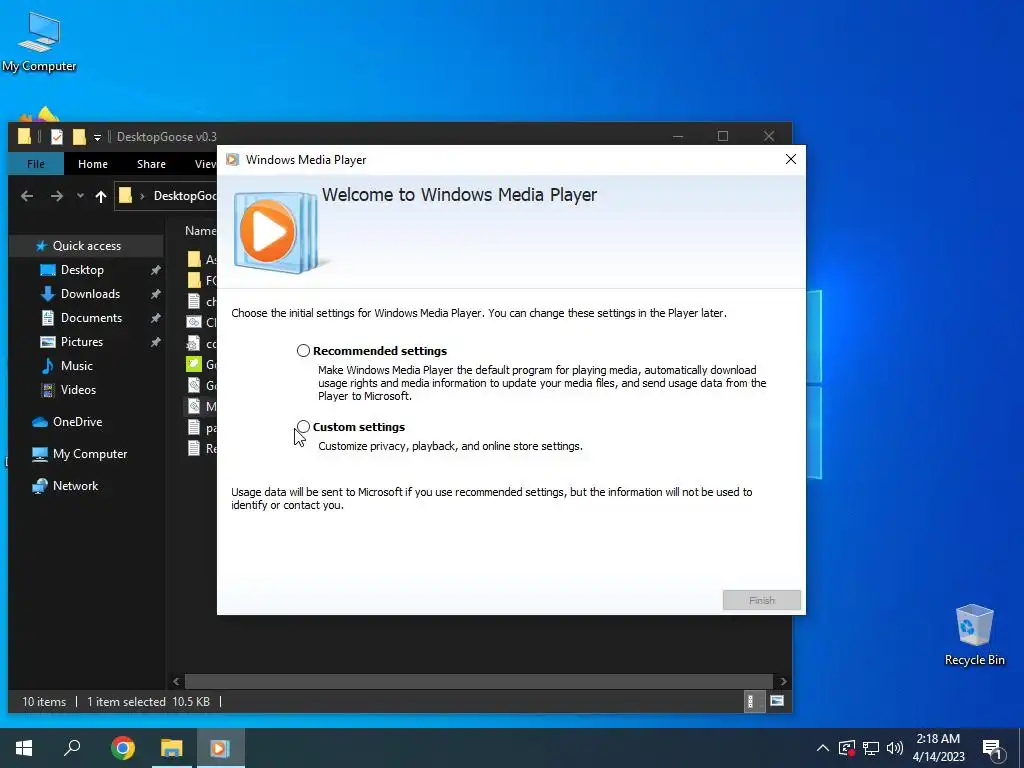Click the Media Player title bar icon
The height and width of the screenshot is (768, 1024).
tap(232, 159)
